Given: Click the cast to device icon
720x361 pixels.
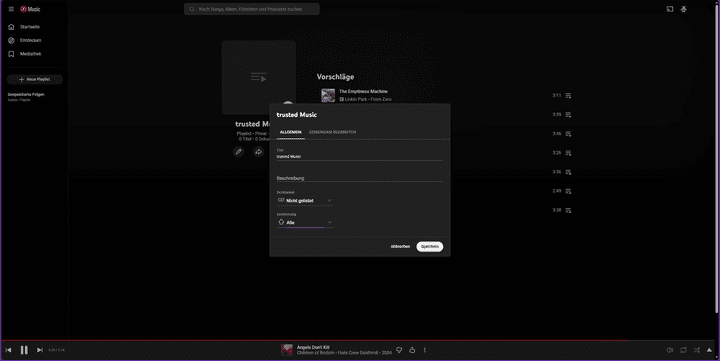Looking at the screenshot, I should point(670,9).
